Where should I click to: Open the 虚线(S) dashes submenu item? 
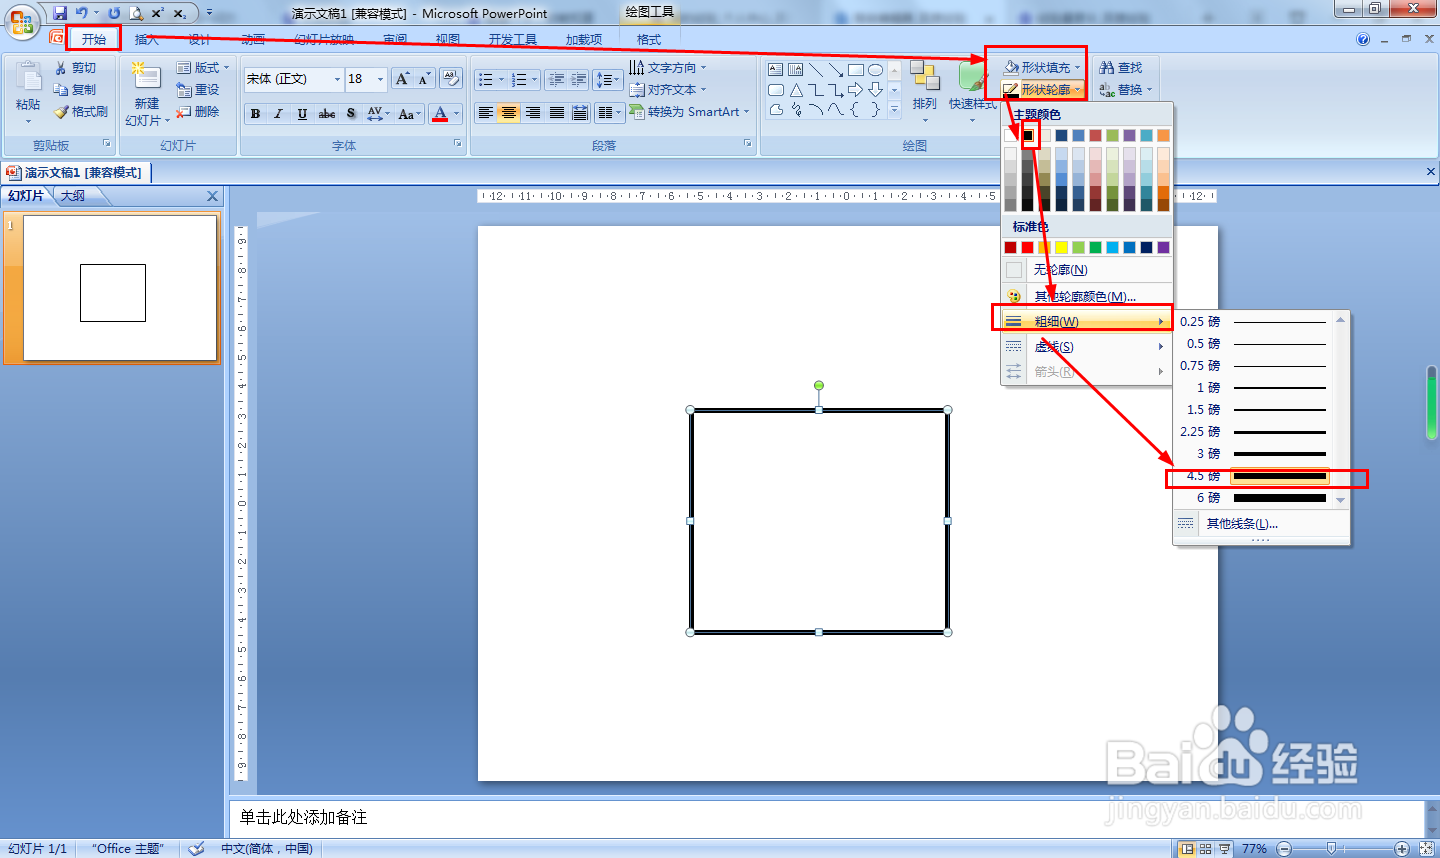(1086, 346)
